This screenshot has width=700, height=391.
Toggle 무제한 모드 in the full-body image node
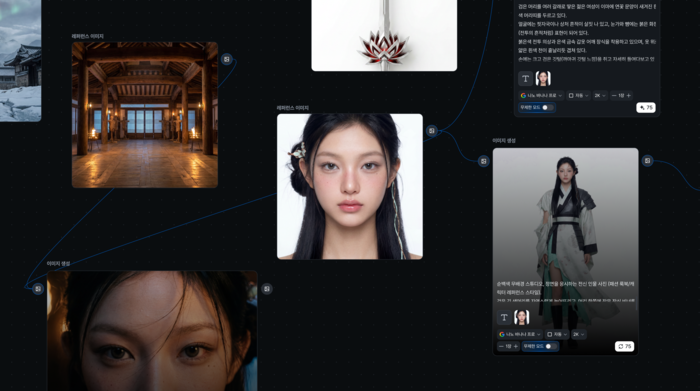[550, 346]
